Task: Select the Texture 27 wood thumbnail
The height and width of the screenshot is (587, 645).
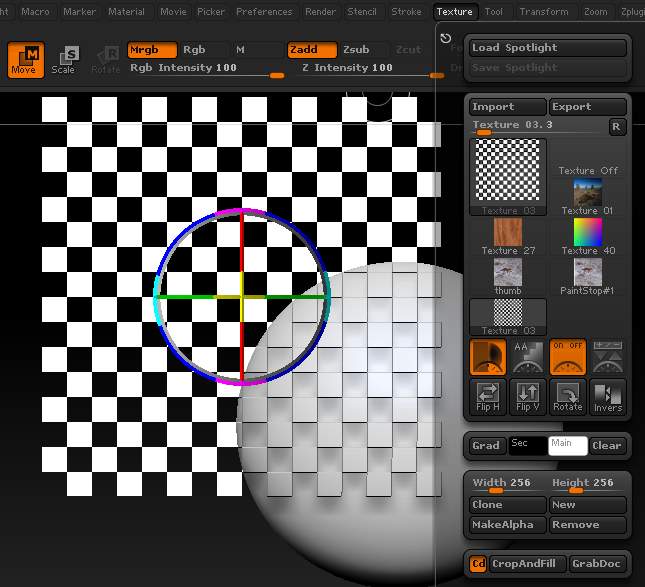Action: pos(508,237)
